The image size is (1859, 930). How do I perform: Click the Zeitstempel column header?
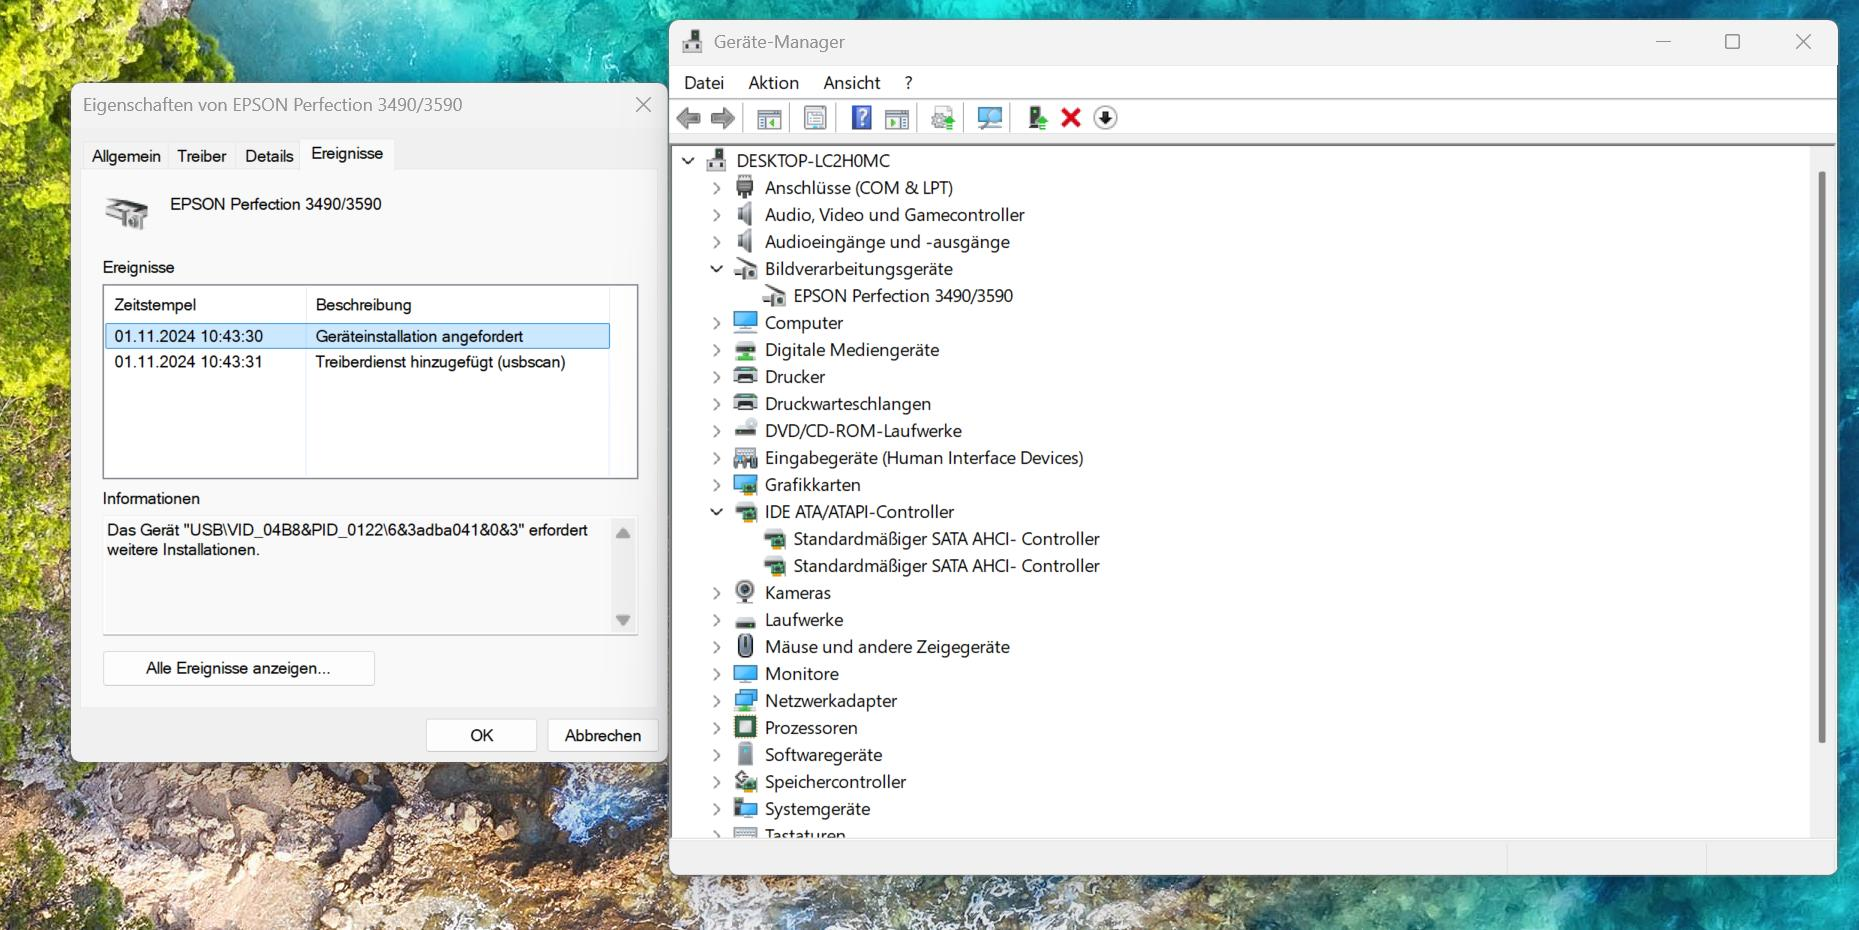(x=205, y=304)
